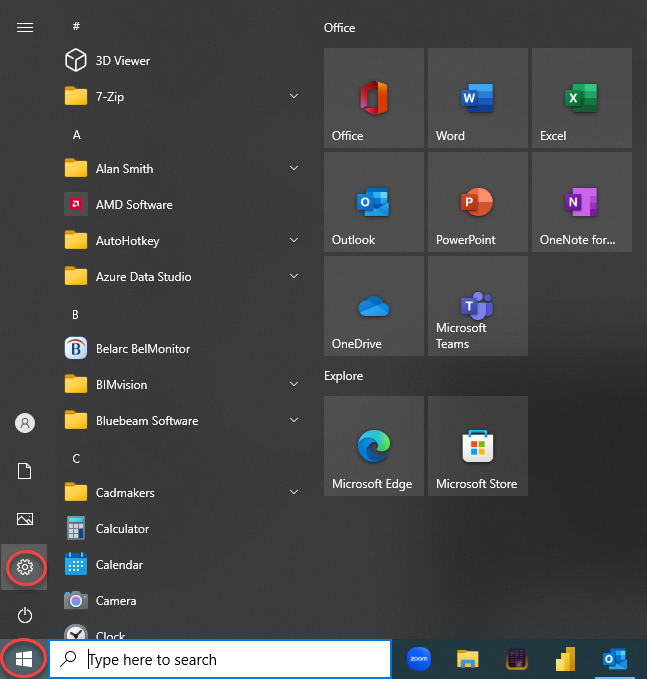Open the Pictures shortcut icon
Image resolution: width=647 pixels, height=679 pixels.
point(25,519)
